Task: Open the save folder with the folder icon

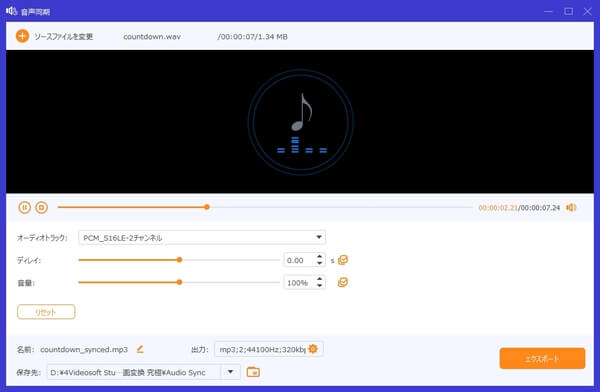Action: click(253, 372)
